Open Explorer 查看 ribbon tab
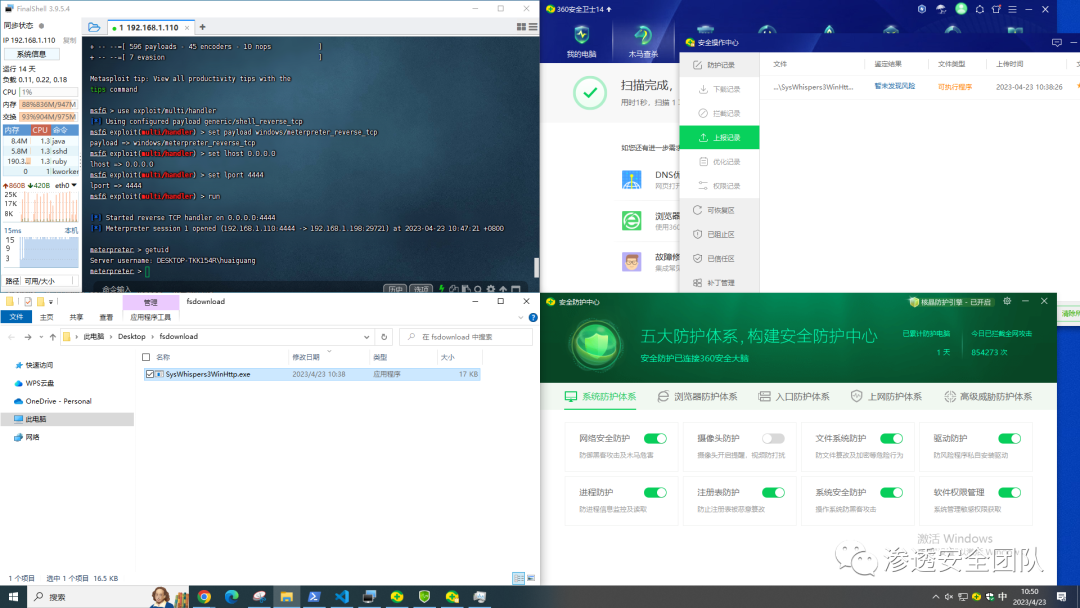 106,317
